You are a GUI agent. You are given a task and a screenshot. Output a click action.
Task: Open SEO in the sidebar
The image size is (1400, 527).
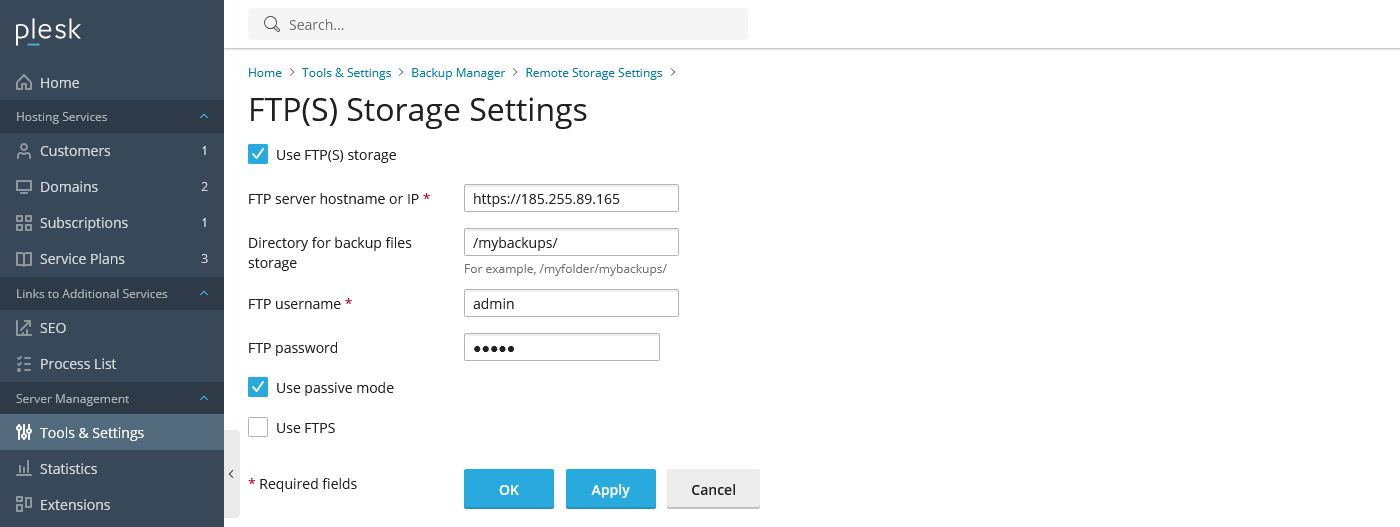112,328
